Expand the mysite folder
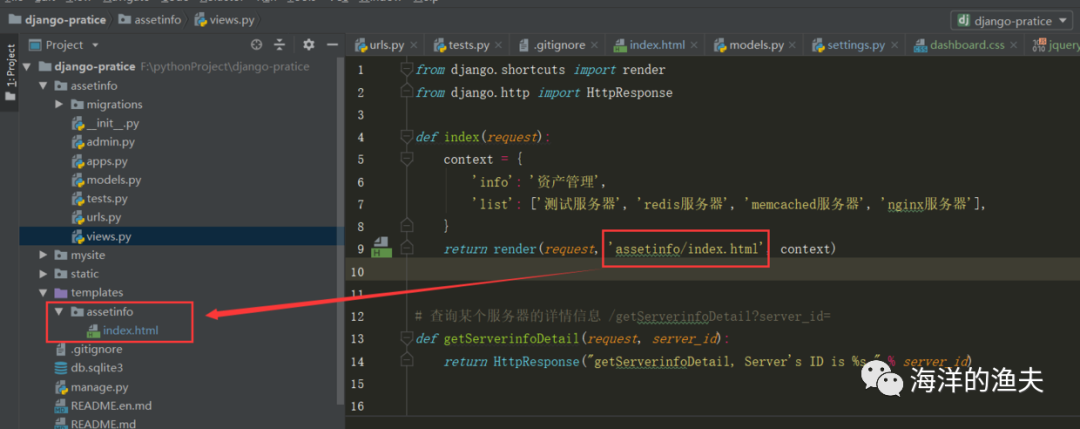 tap(43, 255)
